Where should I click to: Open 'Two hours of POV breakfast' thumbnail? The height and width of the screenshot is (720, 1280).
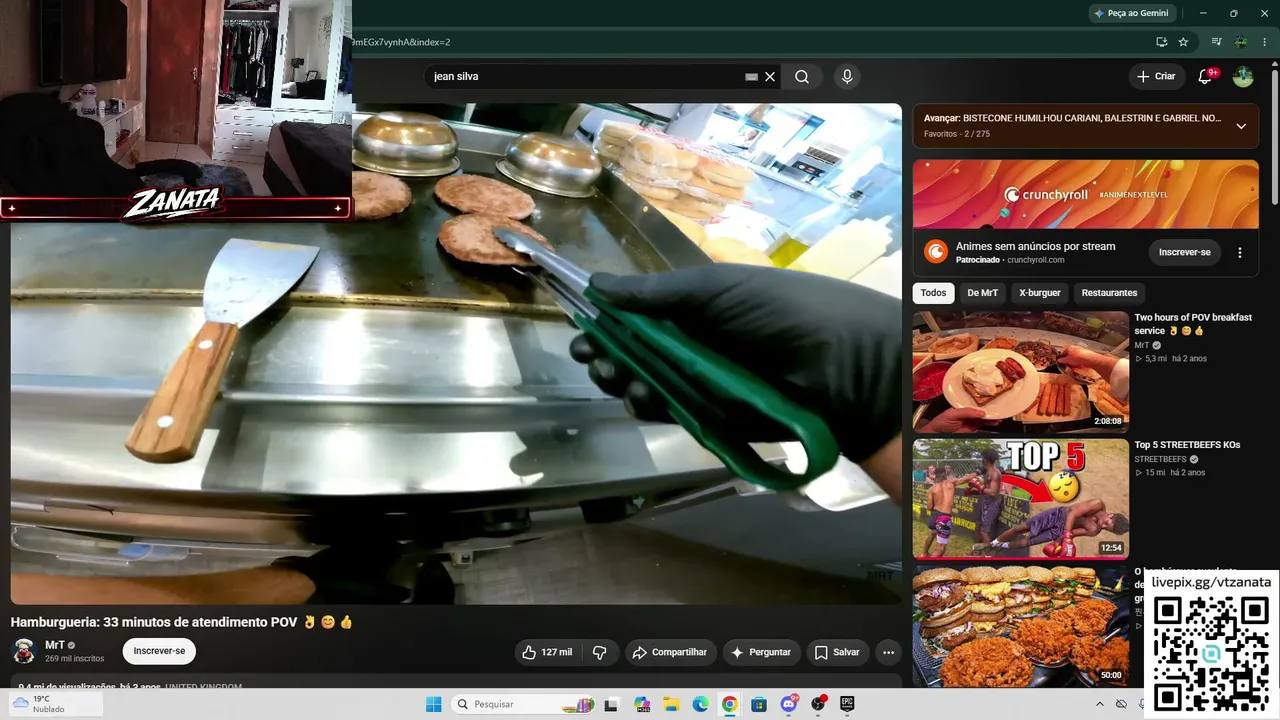click(x=1021, y=372)
